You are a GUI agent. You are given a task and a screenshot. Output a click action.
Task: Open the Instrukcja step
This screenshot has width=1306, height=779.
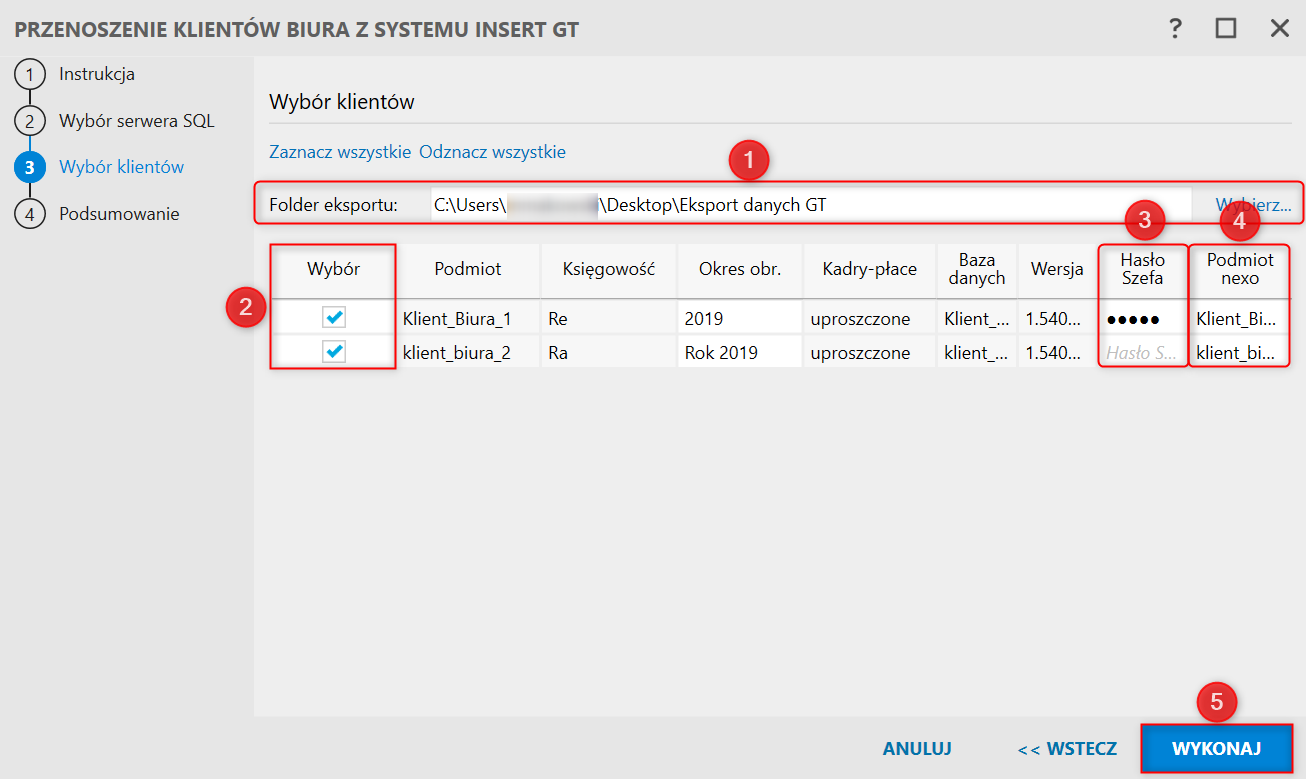[97, 74]
